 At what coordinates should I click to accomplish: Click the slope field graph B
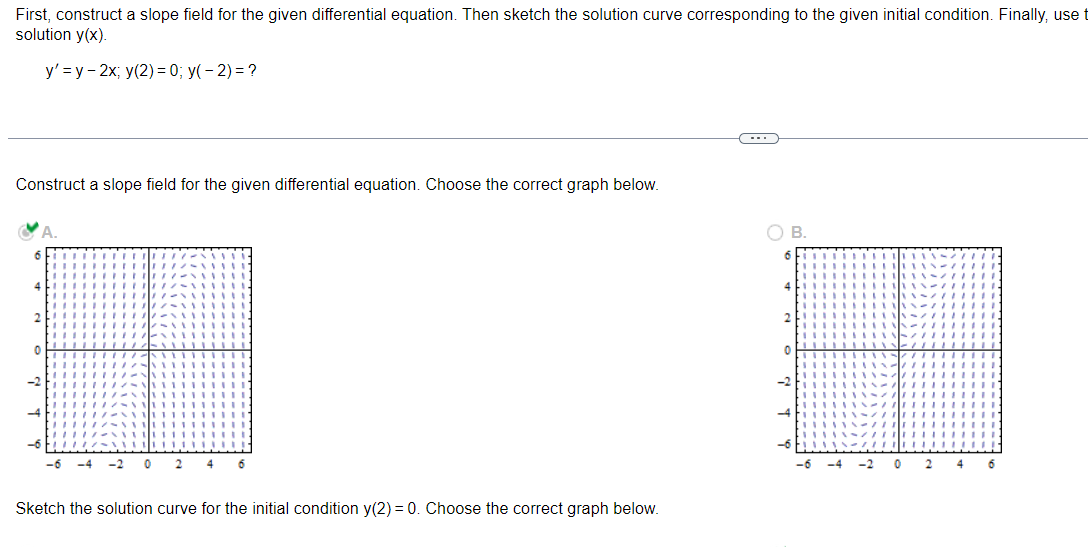899,350
